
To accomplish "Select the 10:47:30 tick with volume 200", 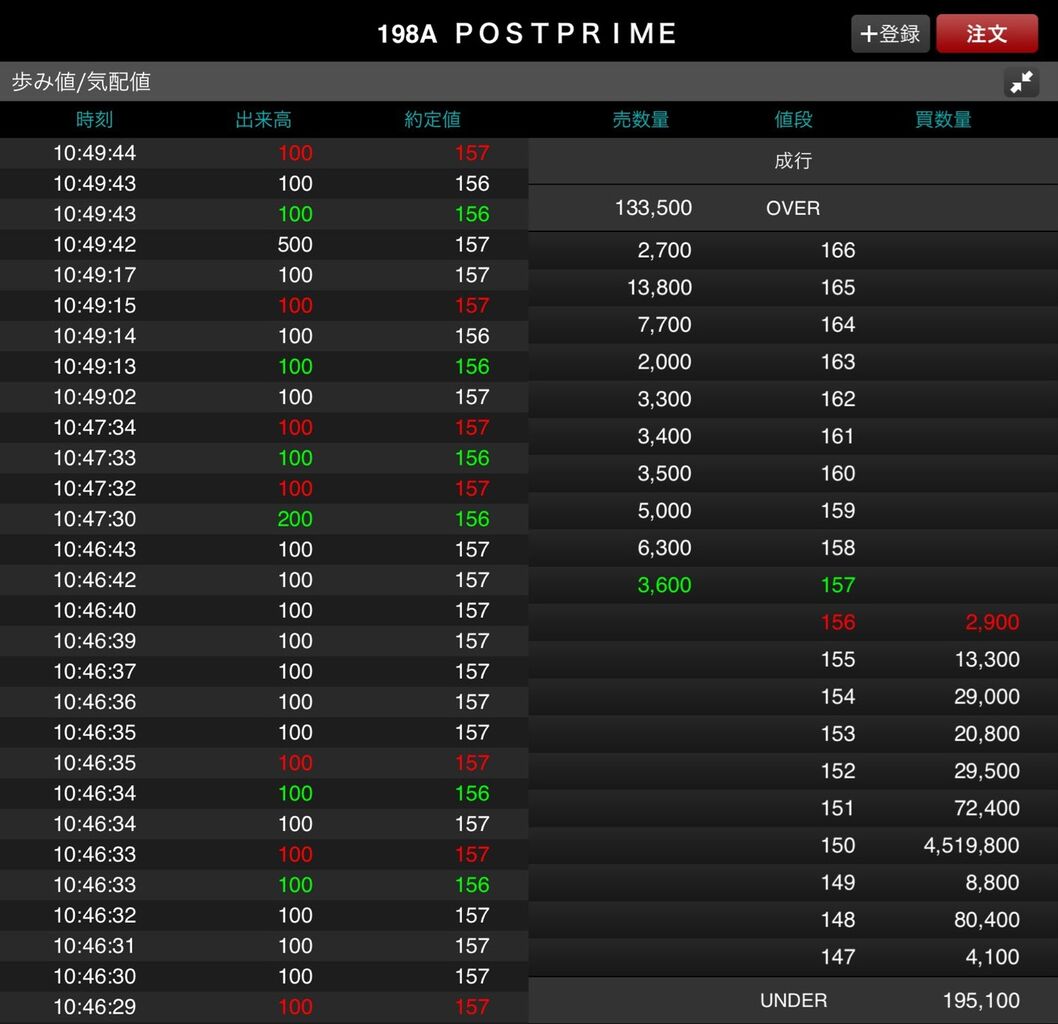I will 264,519.
